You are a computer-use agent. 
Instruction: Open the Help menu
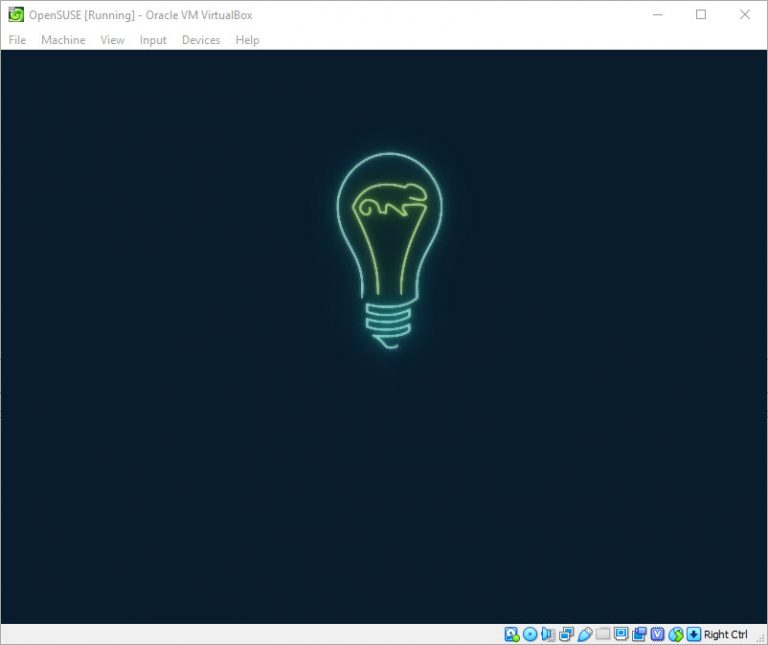pos(247,40)
